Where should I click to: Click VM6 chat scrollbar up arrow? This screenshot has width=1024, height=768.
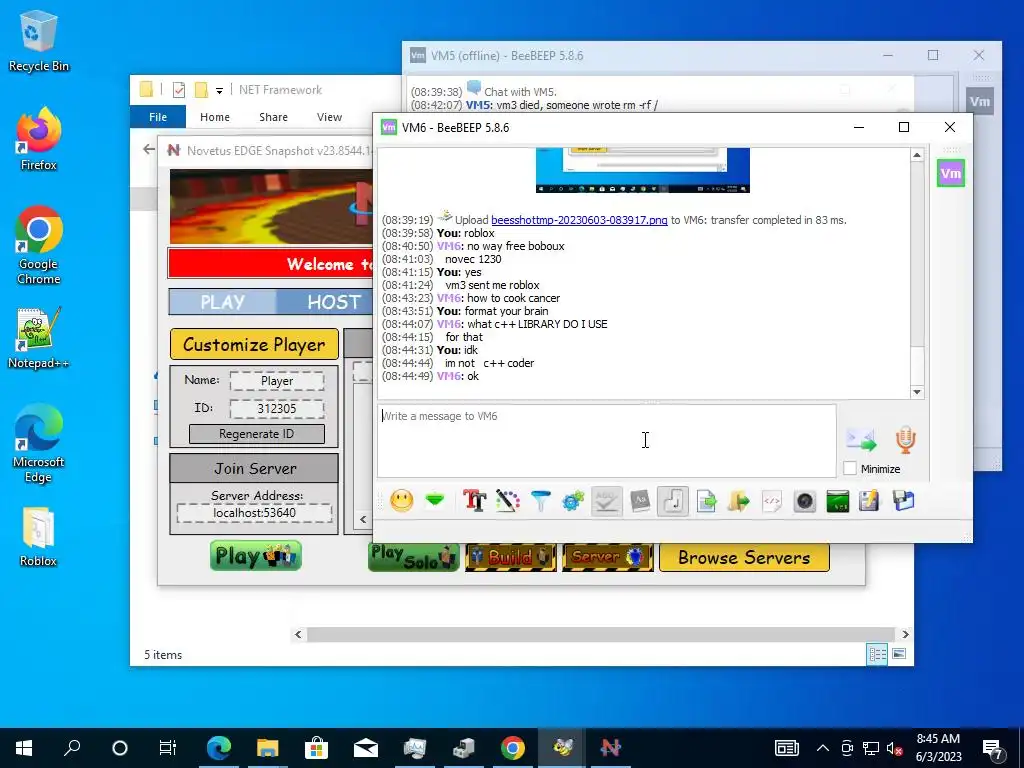point(917,155)
